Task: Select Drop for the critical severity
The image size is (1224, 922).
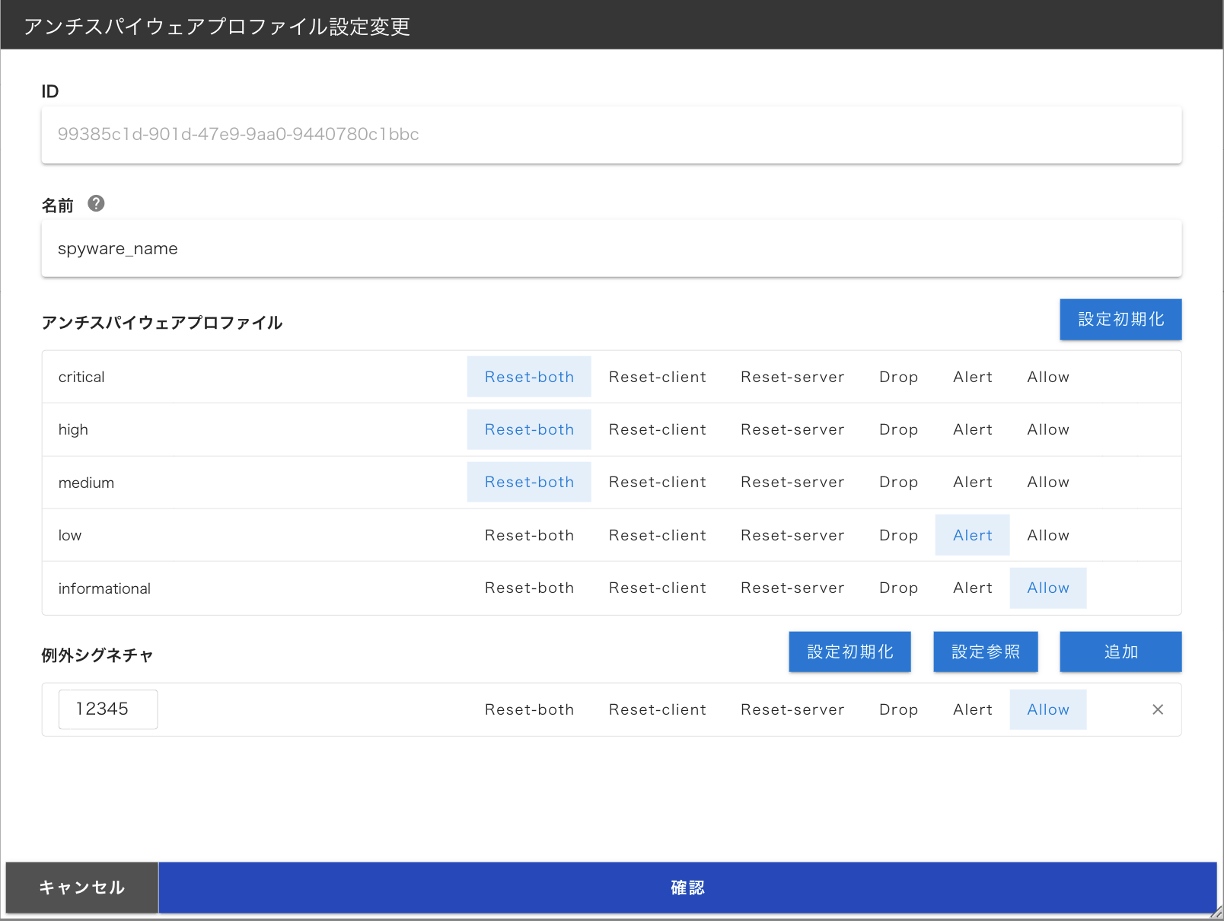Action: point(897,377)
